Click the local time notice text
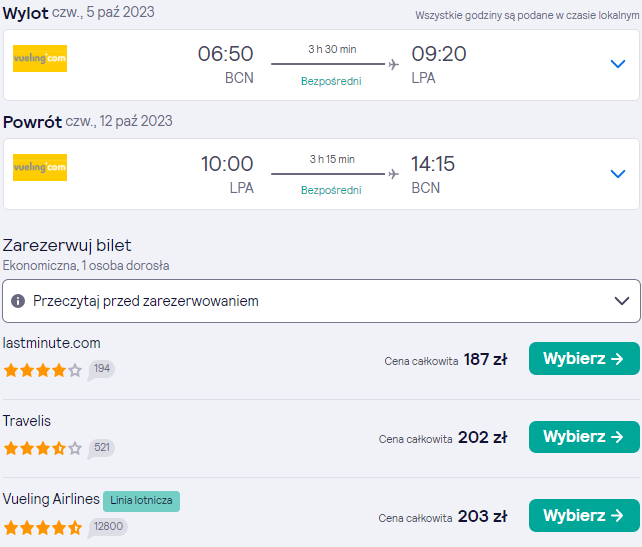Viewport: 642px width, 547px height. pos(527,16)
